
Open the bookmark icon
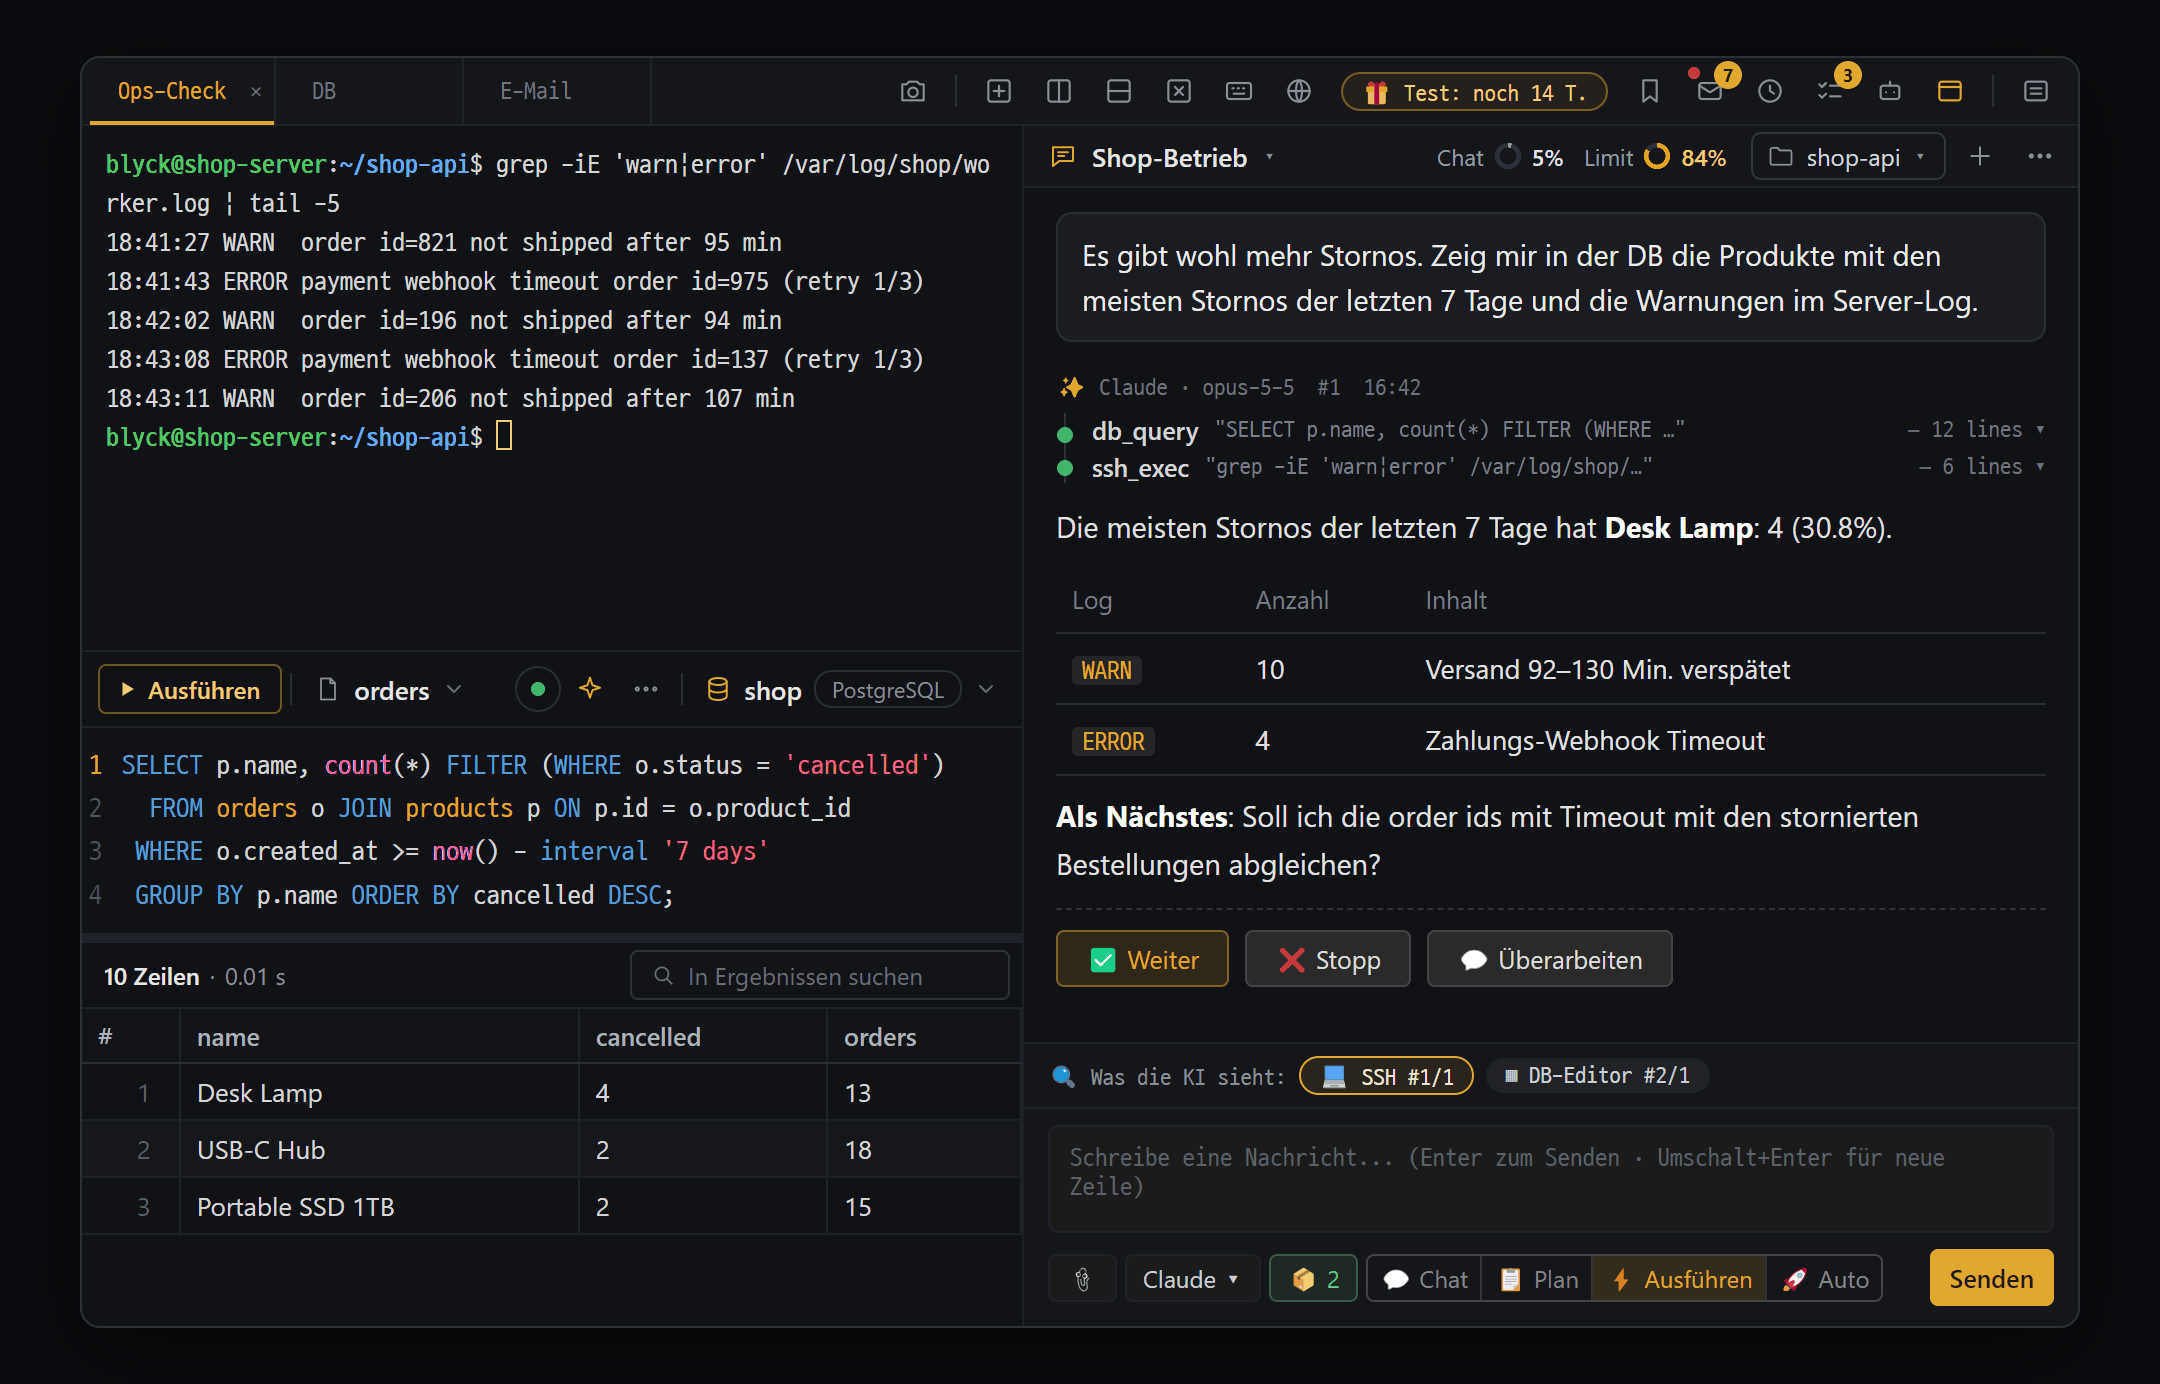point(1649,92)
